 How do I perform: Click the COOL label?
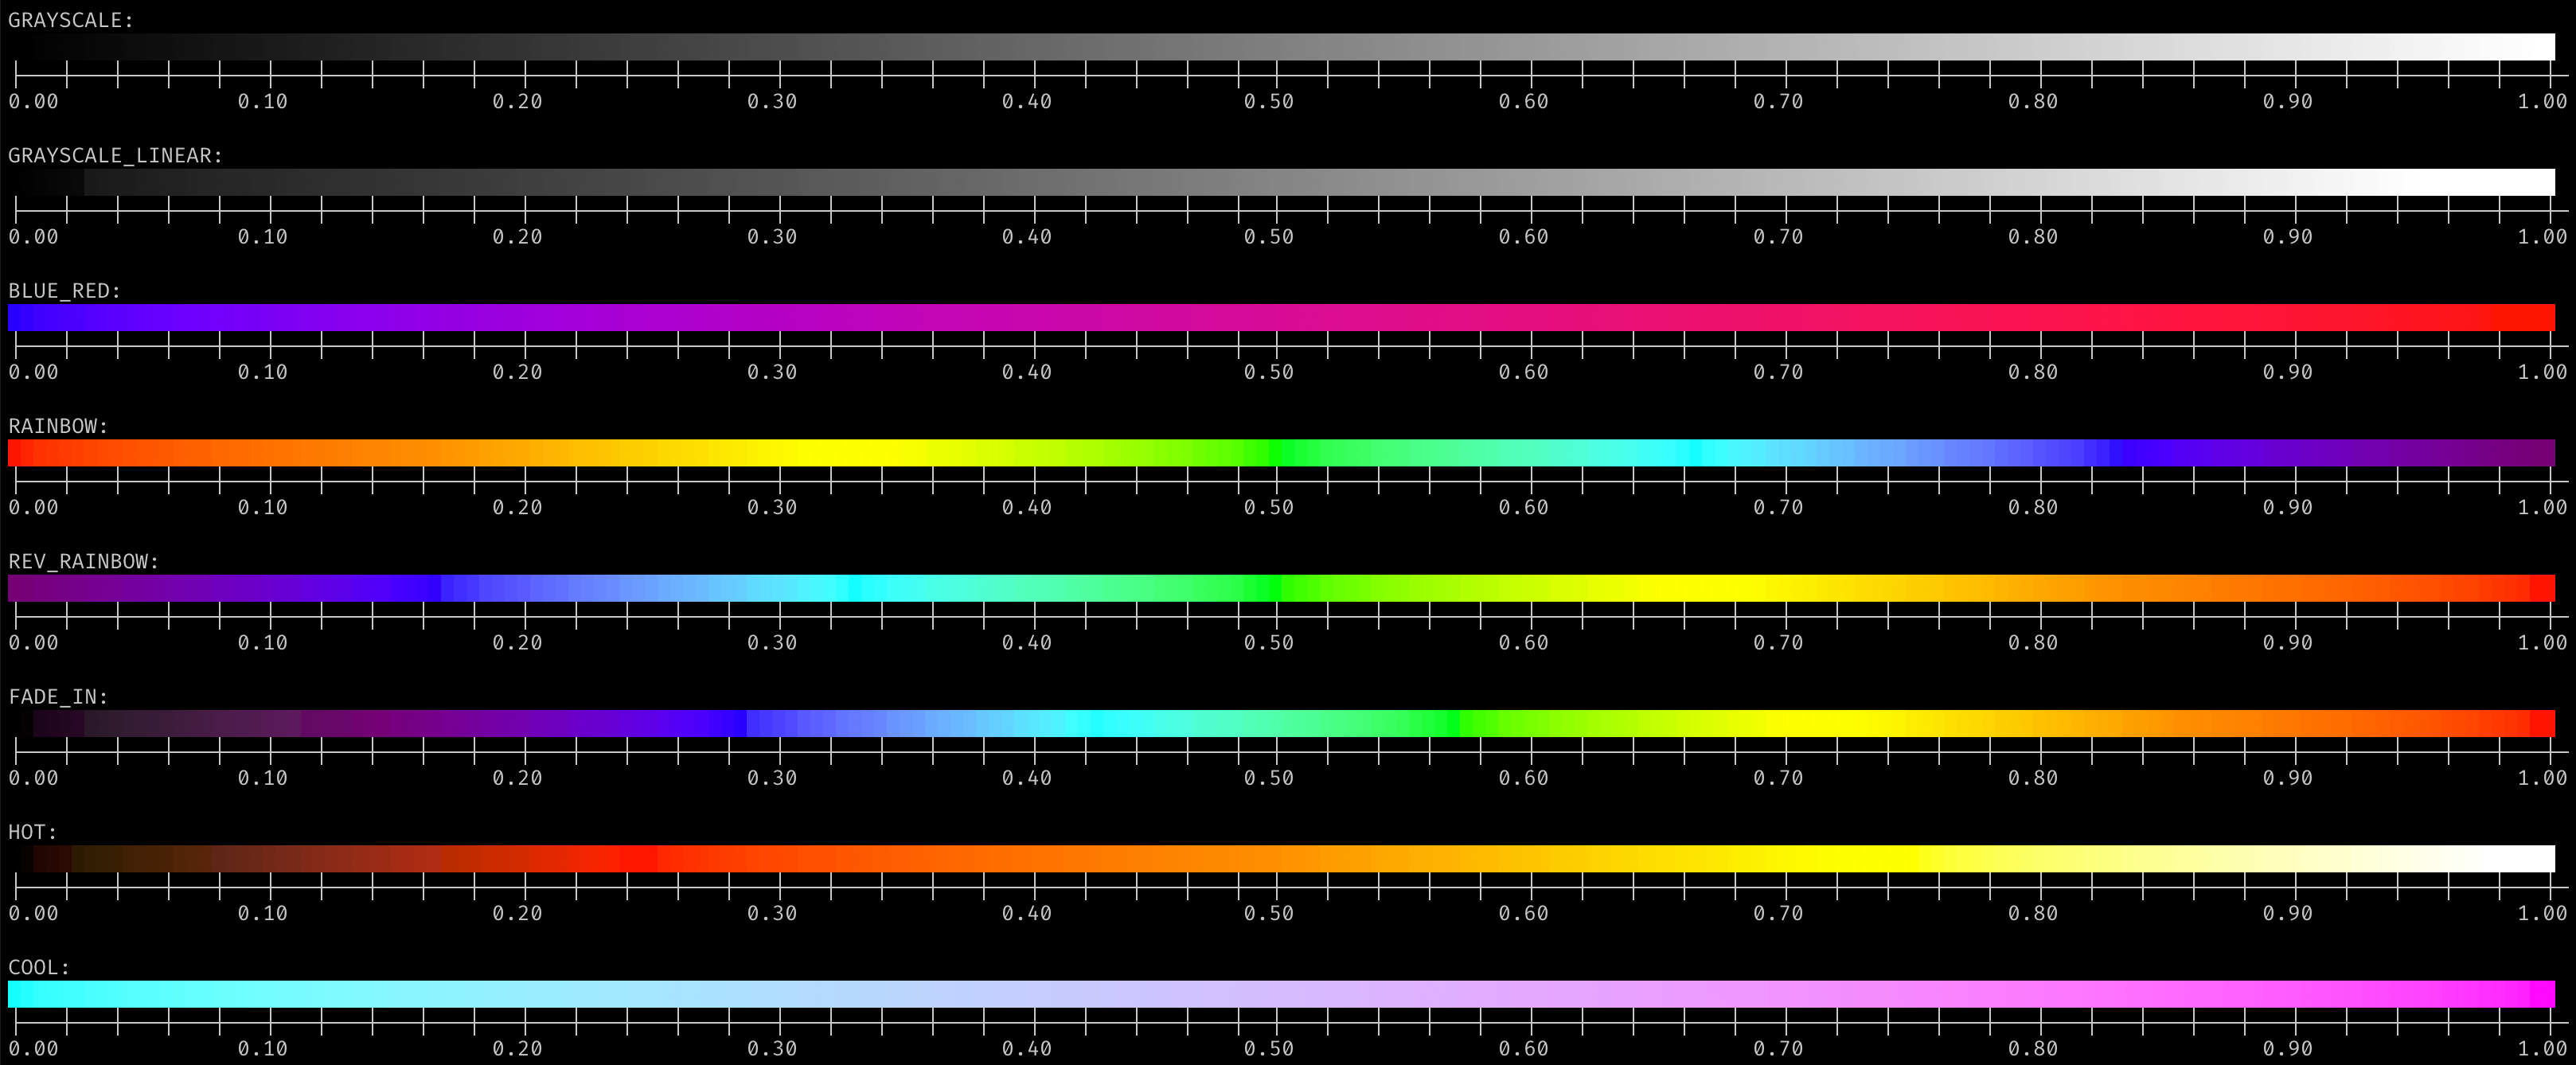tap(33, 967)
